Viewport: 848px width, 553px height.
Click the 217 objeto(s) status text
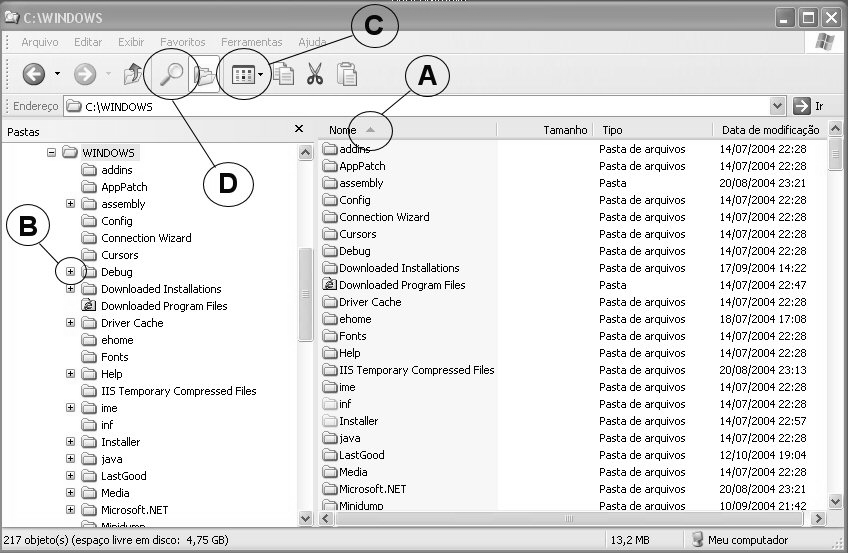(x=116, y=539)
